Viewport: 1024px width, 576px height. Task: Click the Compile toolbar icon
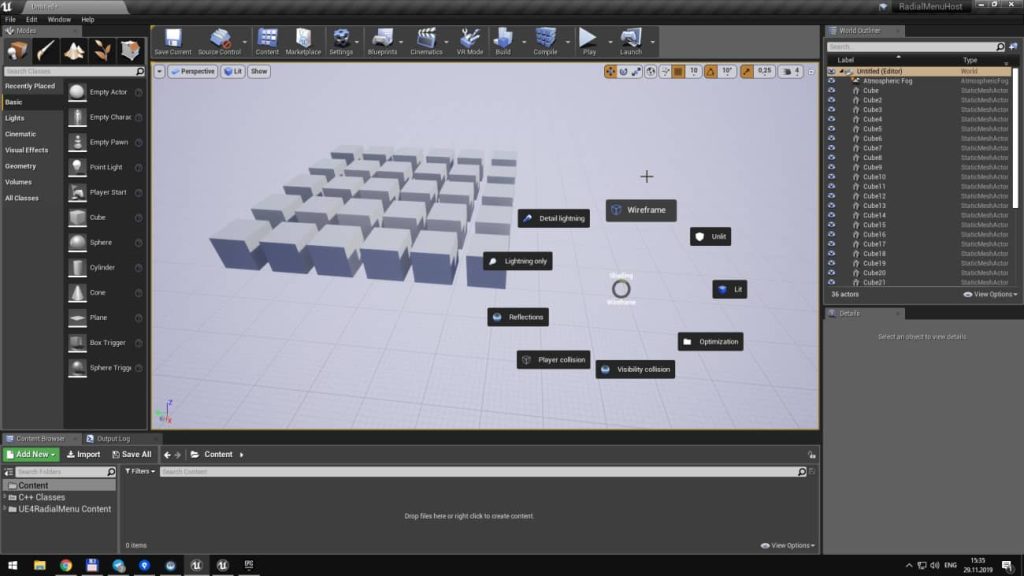pyautogui.click(x=545, y=42)
